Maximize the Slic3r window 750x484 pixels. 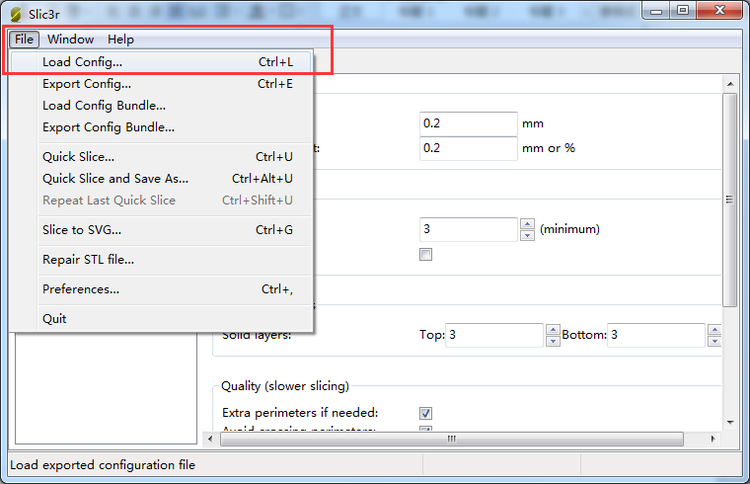tap(683, 11)
